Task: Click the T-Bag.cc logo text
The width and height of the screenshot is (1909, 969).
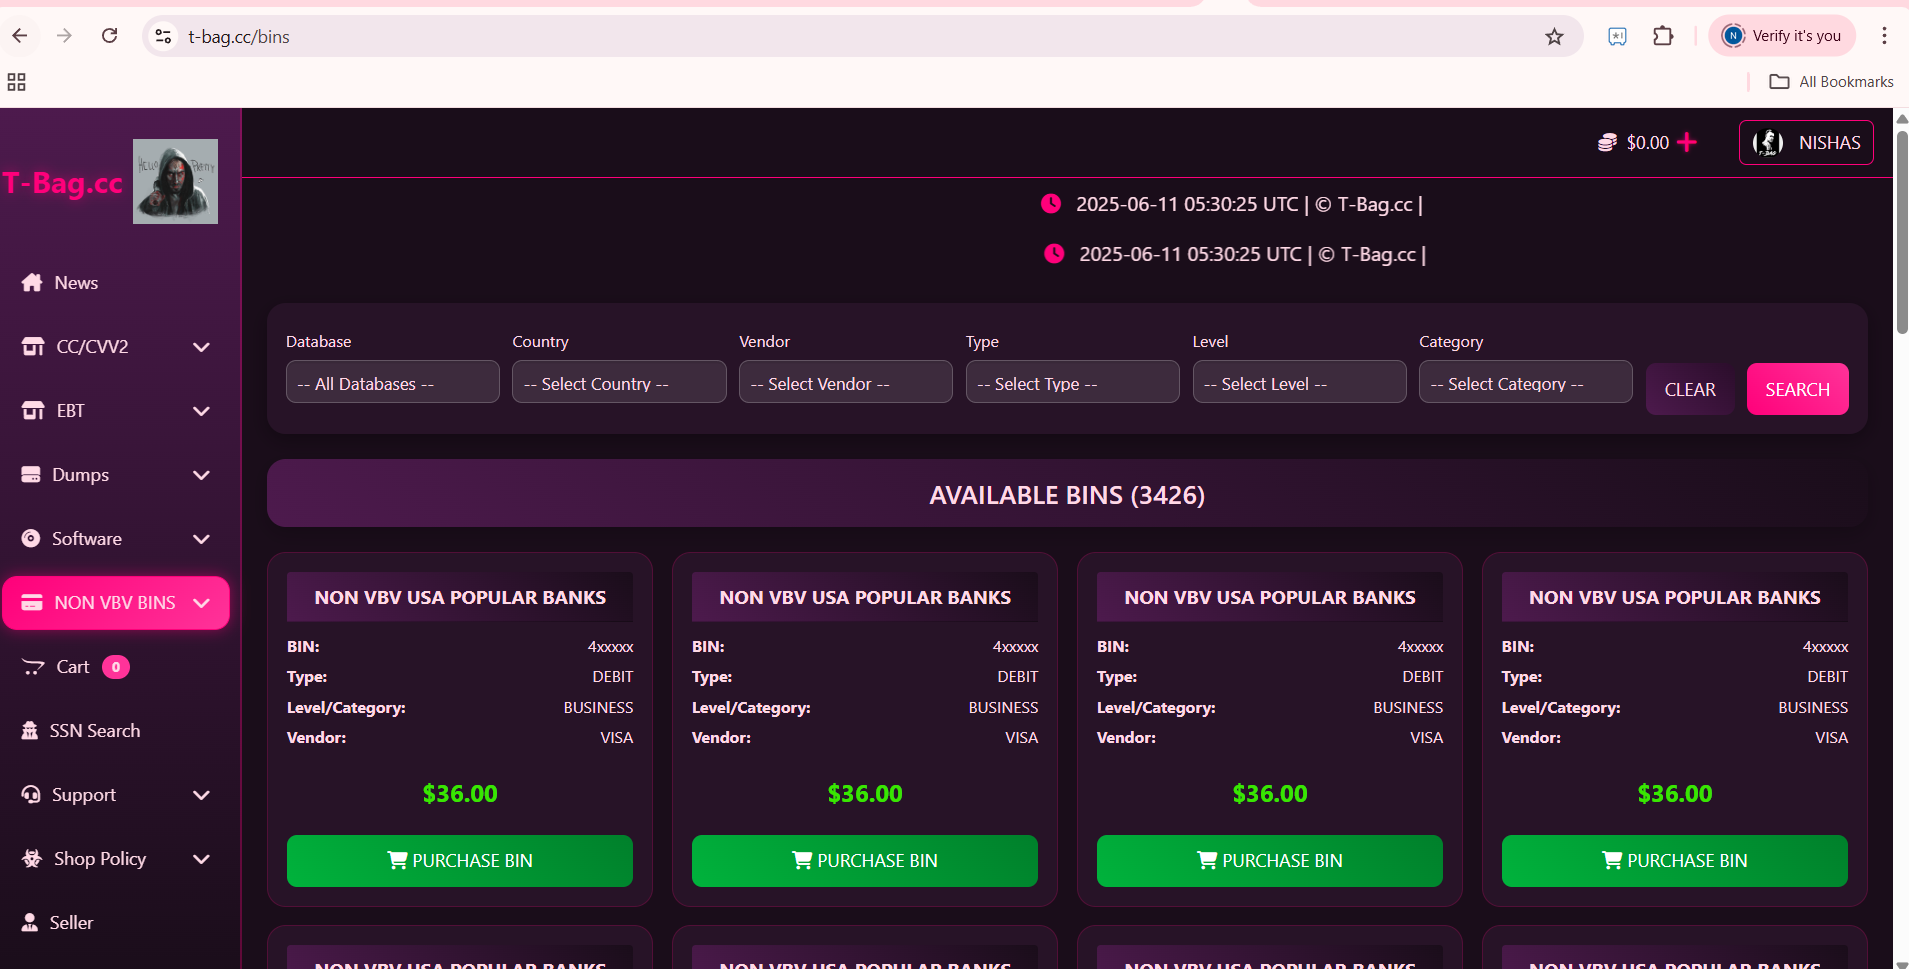Action: [63, 183]
